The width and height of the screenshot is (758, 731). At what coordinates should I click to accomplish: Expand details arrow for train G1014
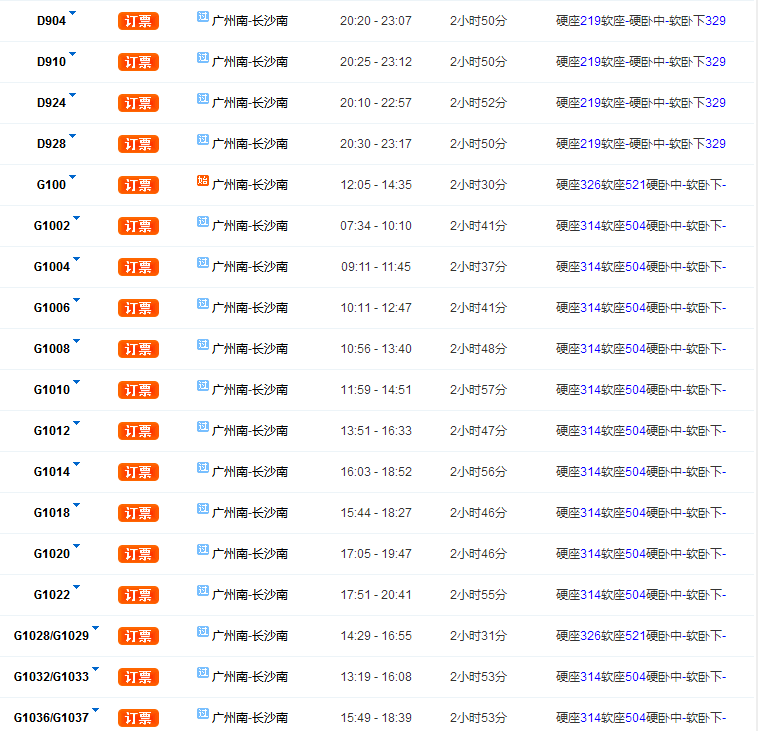pos(76,463)
